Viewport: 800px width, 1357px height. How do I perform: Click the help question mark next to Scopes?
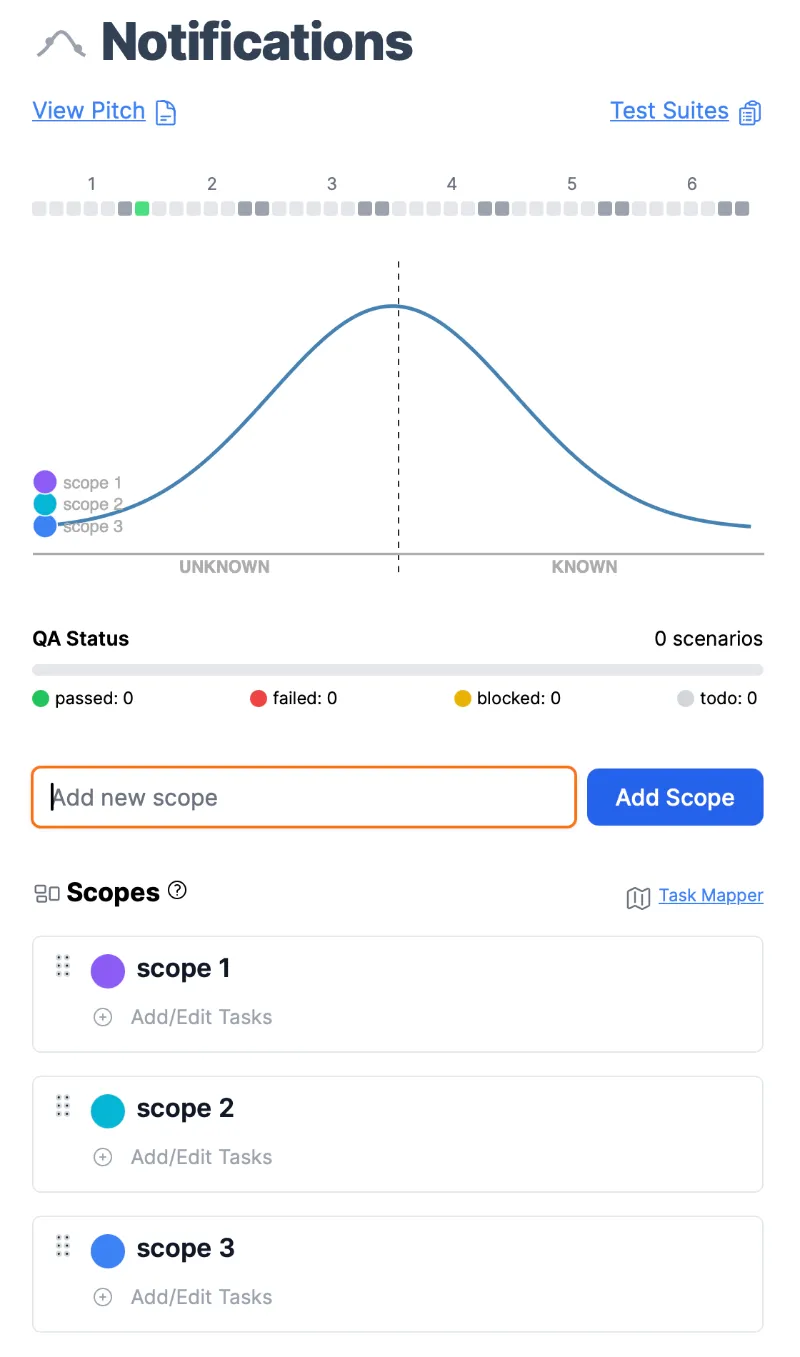pos(177,890)
